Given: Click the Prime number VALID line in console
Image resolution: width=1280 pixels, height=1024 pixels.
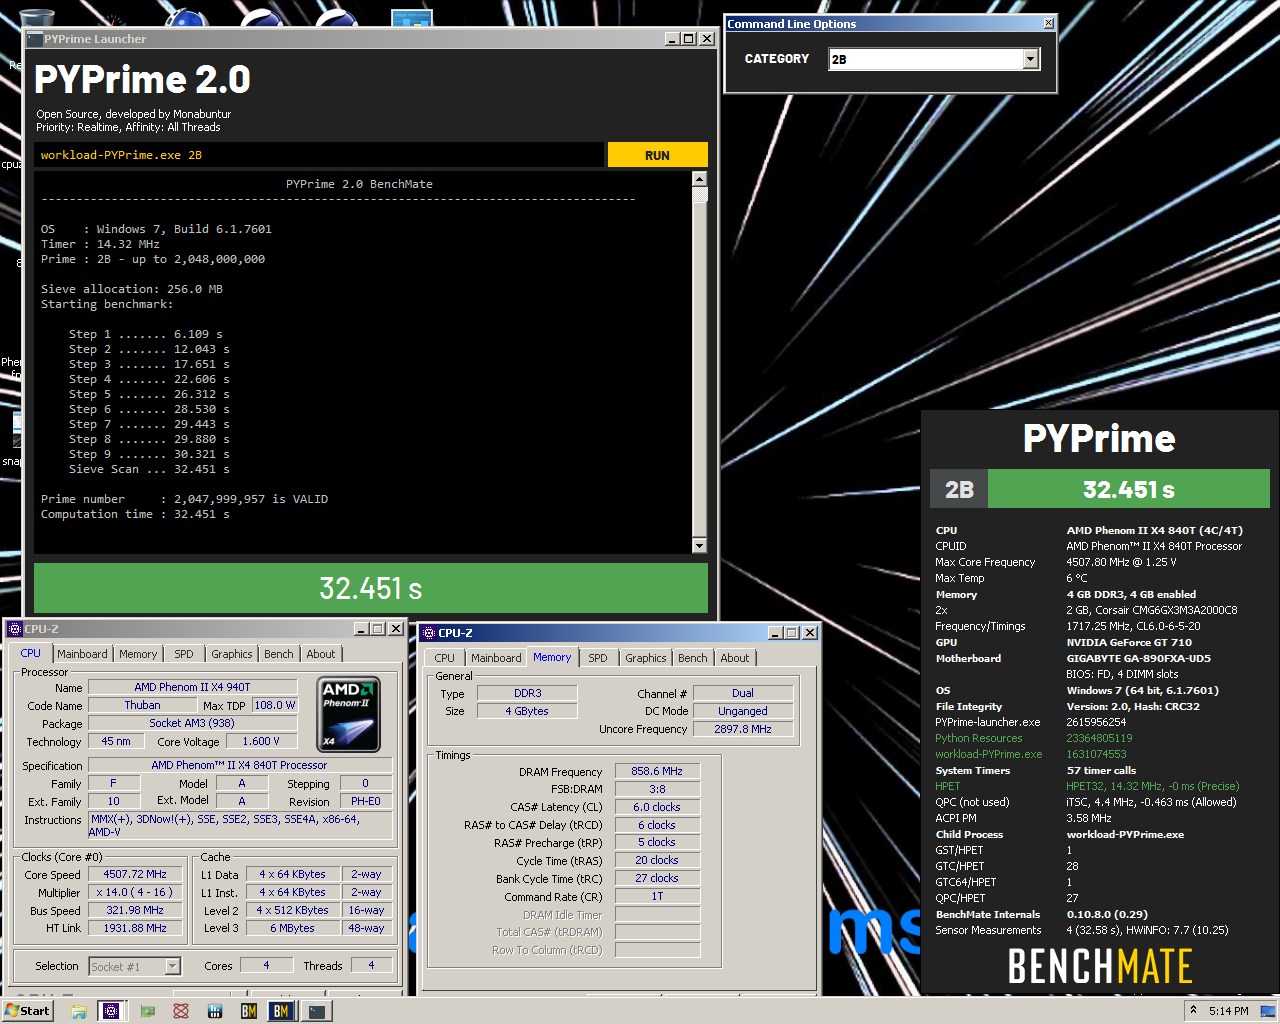Looking at the screenshot, I should 184,499.
